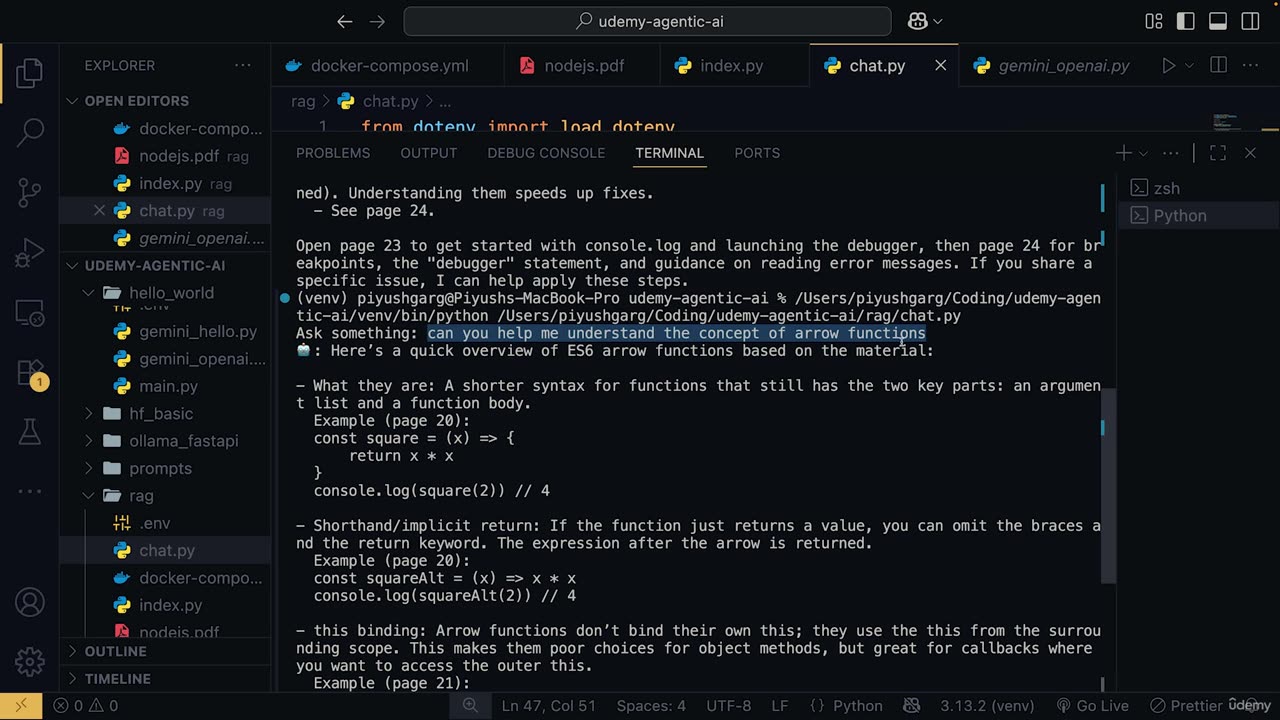Viewport: 1280px width, 720px height.
Task: Open the Run and Debug view
Action: [30, 252]
